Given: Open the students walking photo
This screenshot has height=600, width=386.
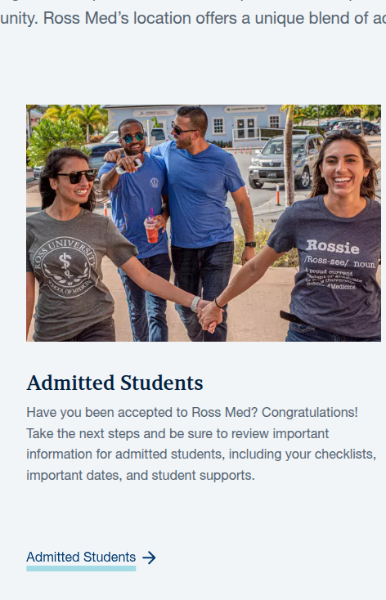Looking at the screenshot, I should pyautogui.click(x=204, y=223).
